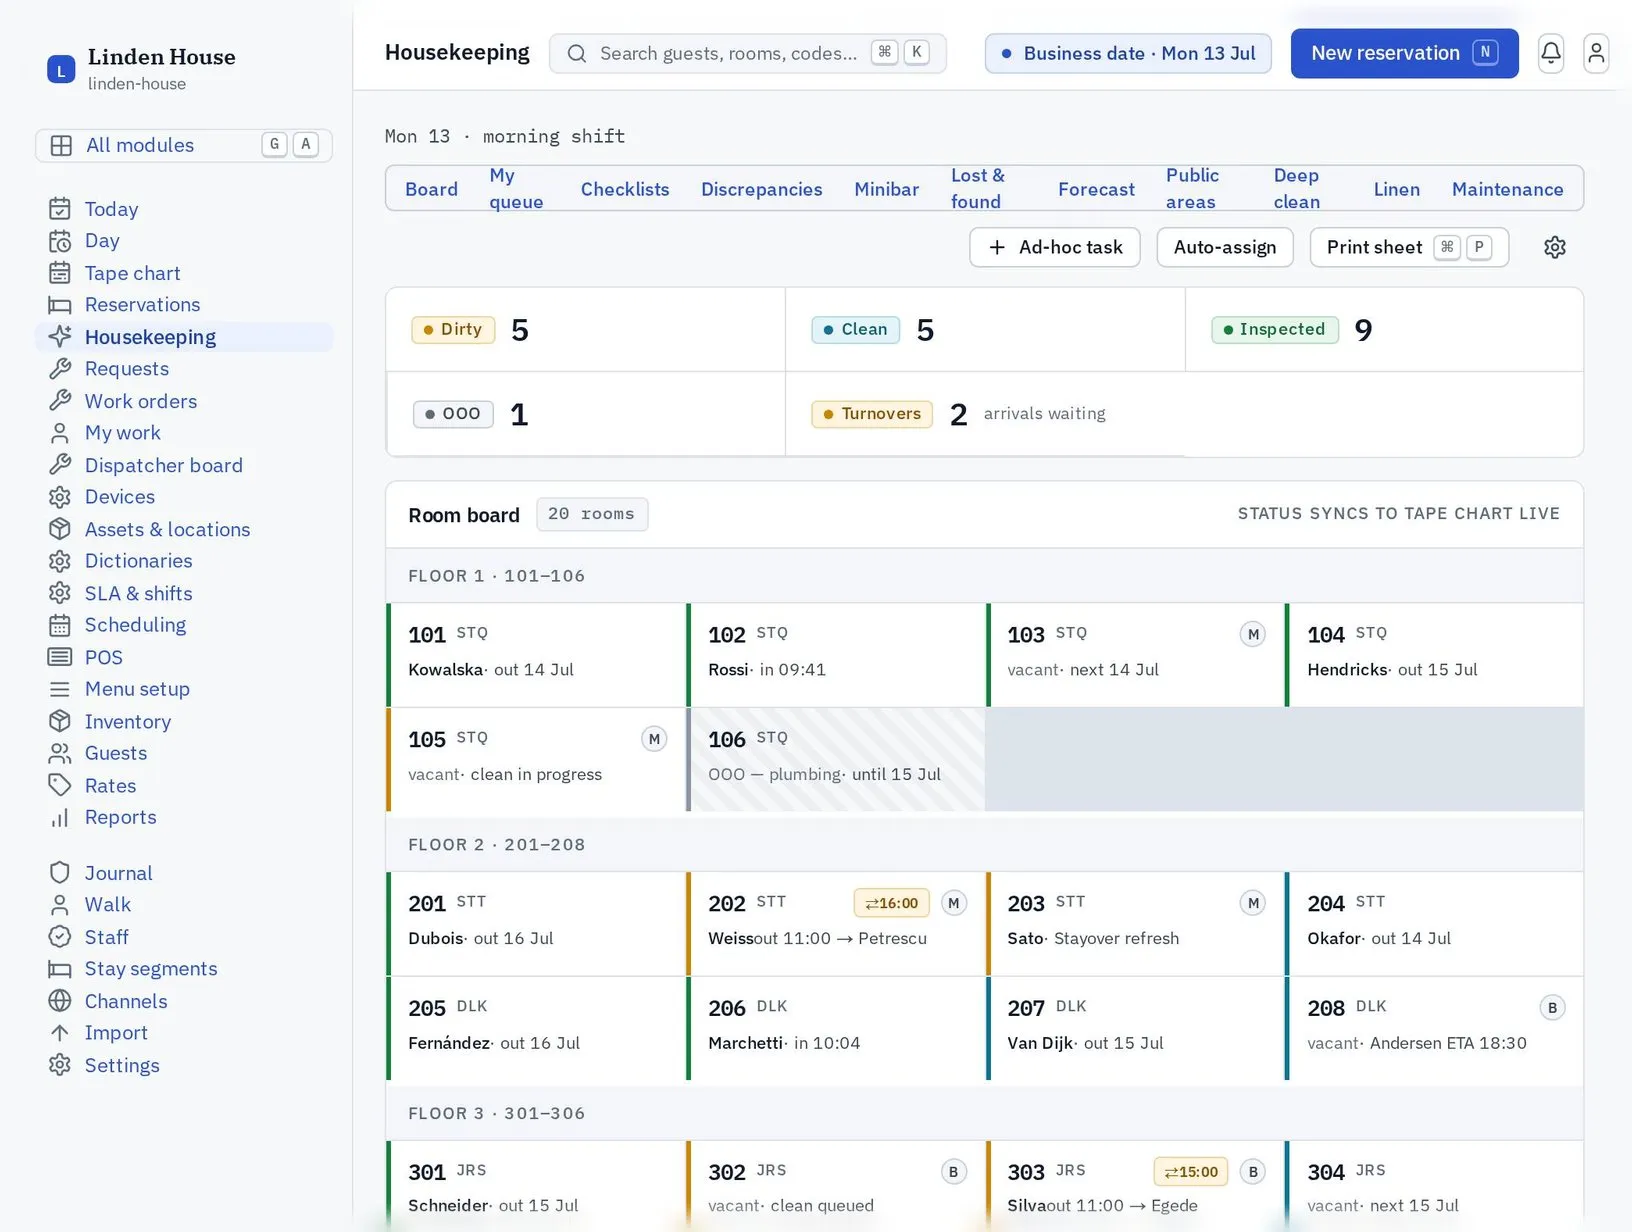Screen dimensions: 1632x1232
Task: Click the Business date Mon 13 Jul pill
Action: coord(1128,53)
